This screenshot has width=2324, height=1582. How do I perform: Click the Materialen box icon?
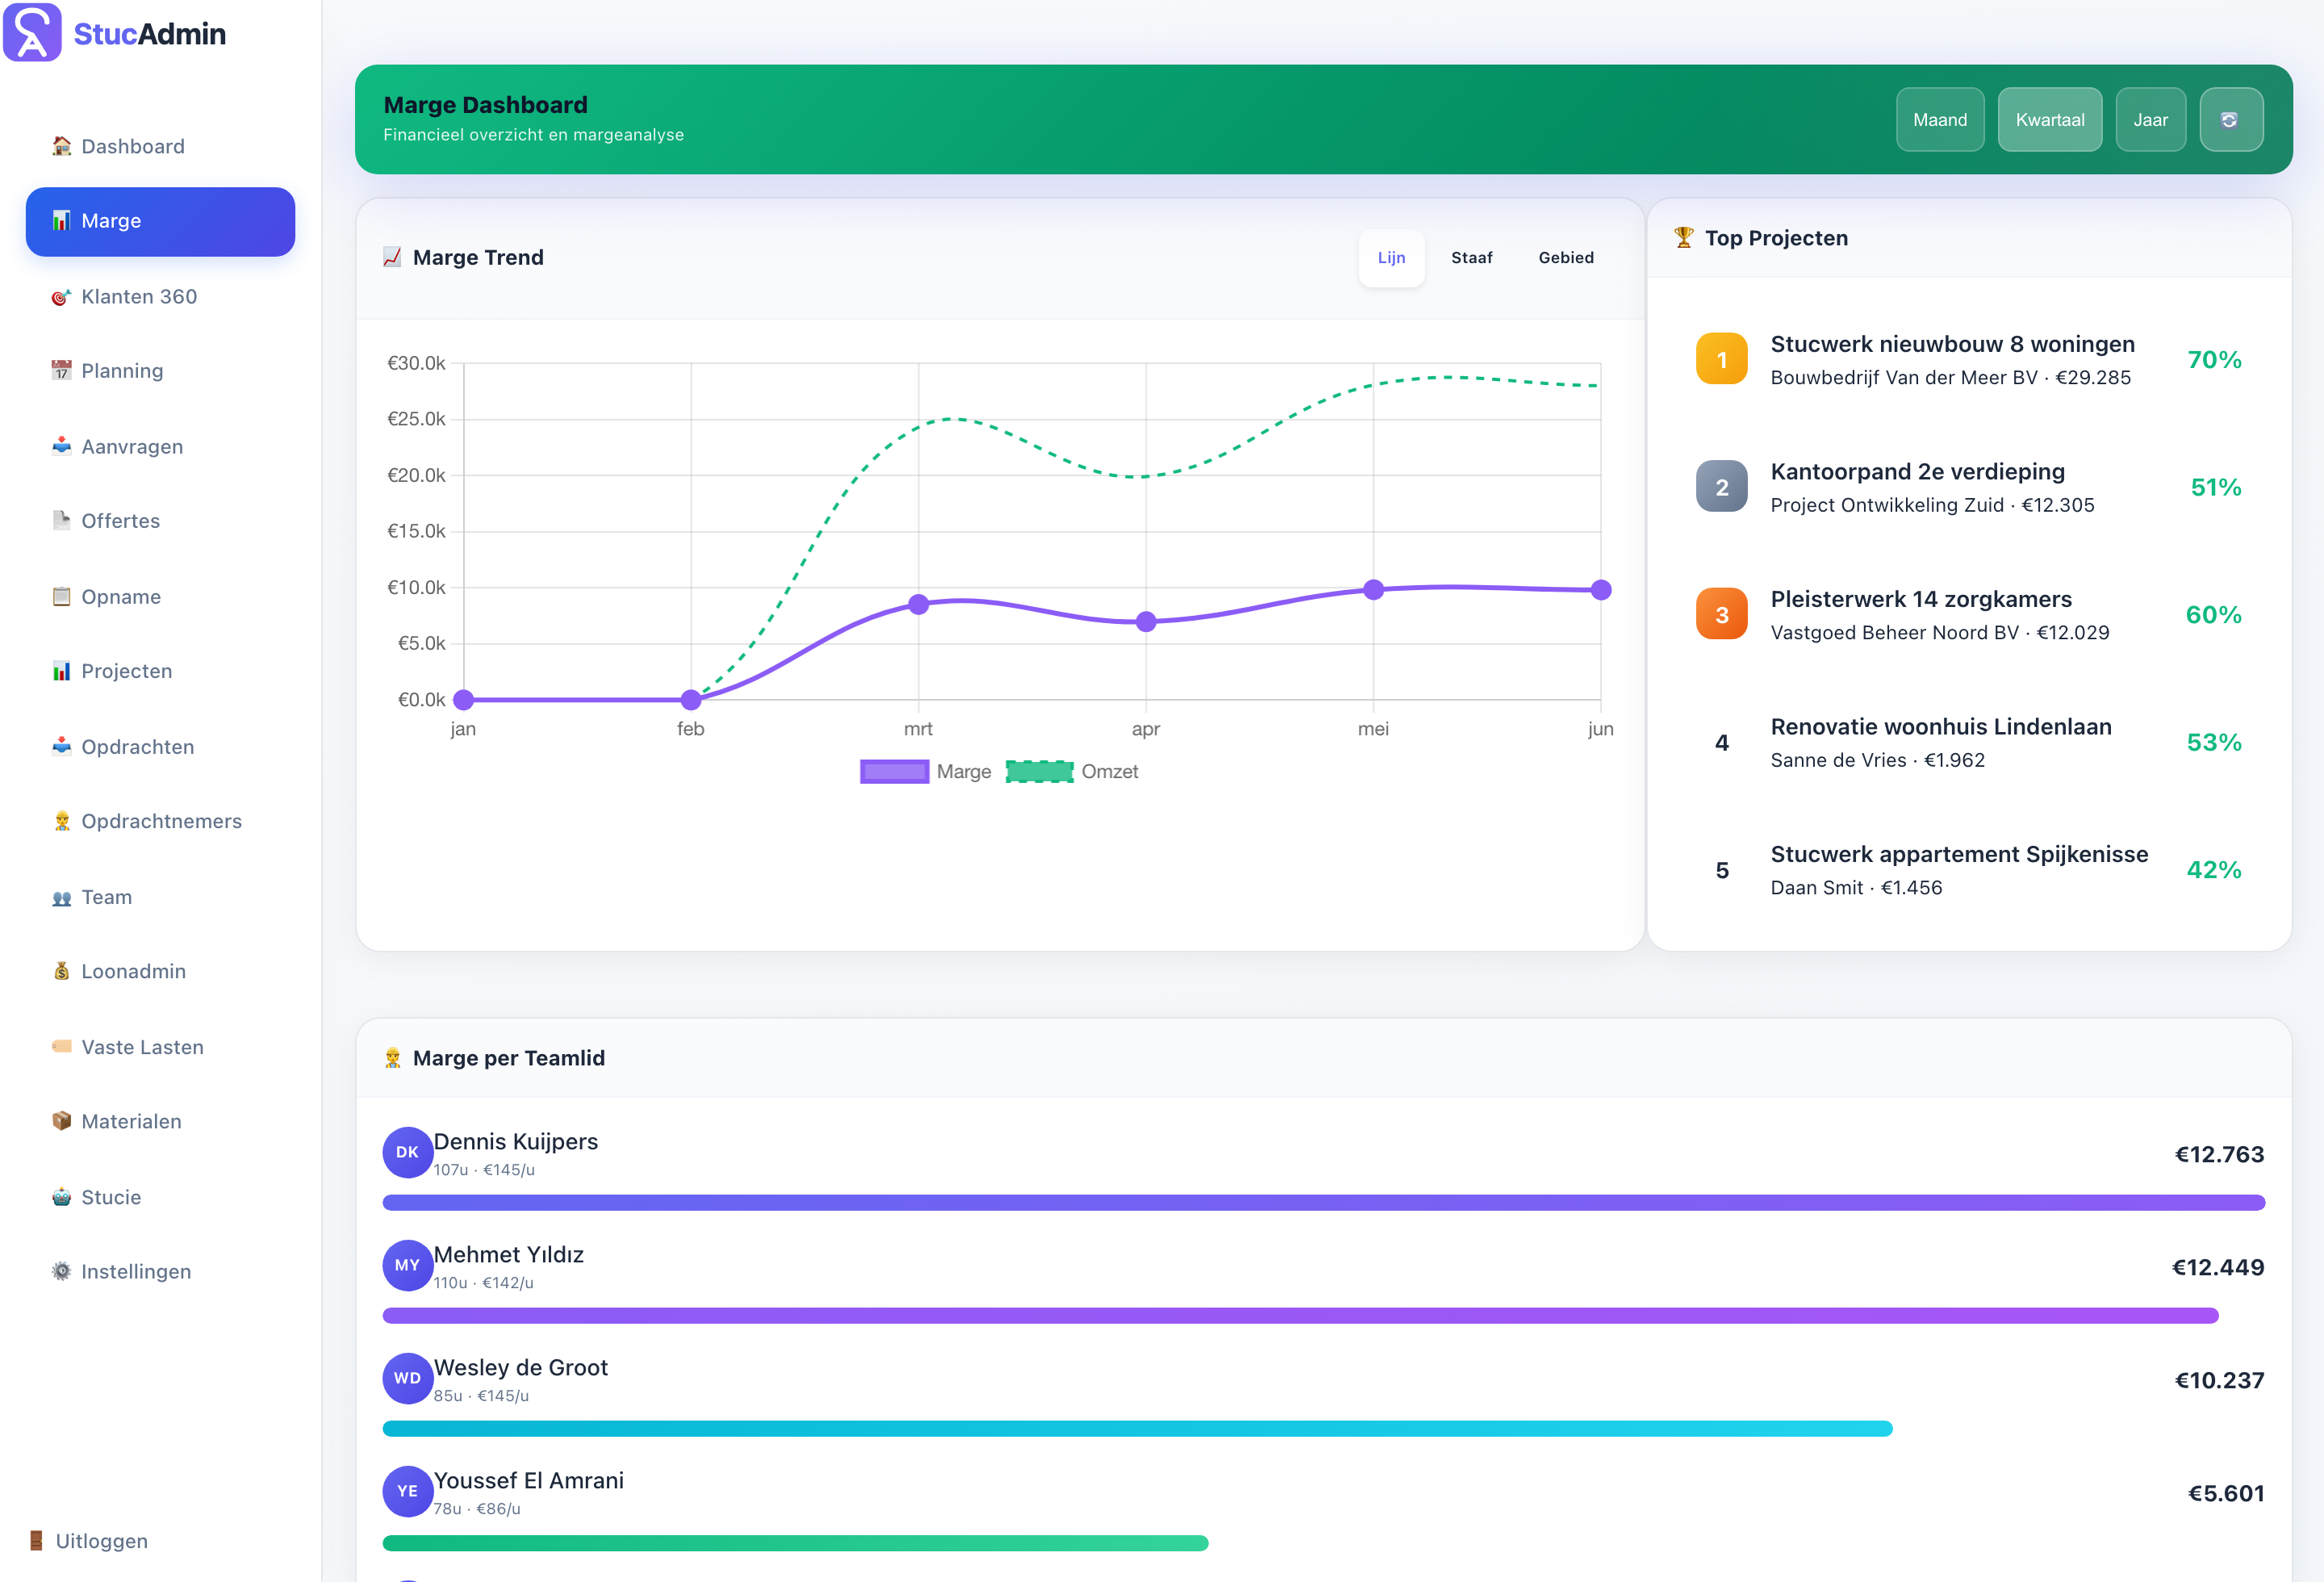point(61,1121)
